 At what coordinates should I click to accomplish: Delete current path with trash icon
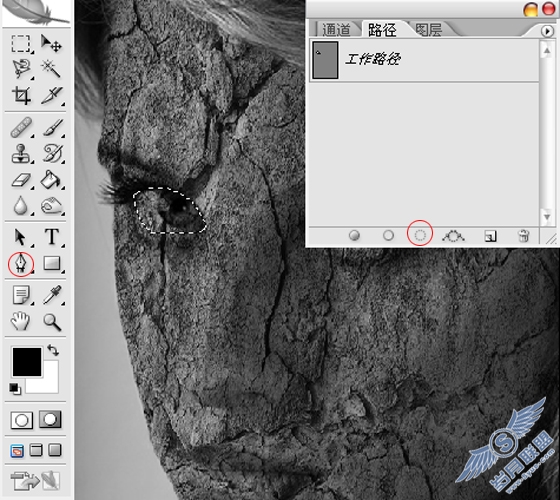pyautogui.click(x=524, y=235)
